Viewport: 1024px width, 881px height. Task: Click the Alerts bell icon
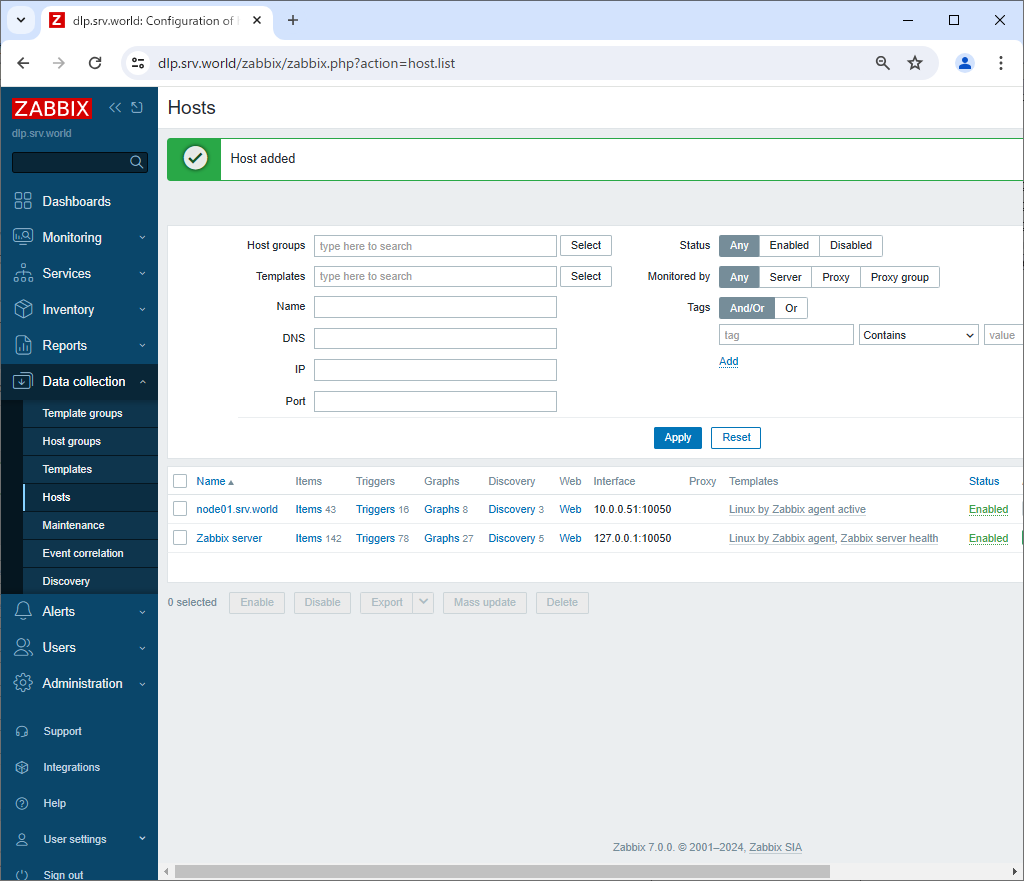[23, 611]
